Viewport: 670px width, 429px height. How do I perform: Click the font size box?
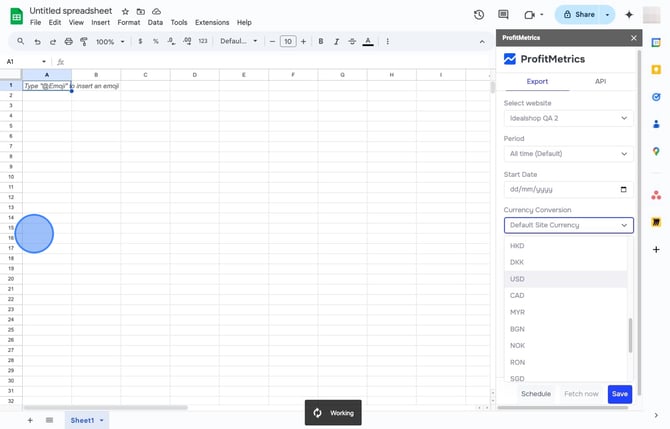pos(288,41)
